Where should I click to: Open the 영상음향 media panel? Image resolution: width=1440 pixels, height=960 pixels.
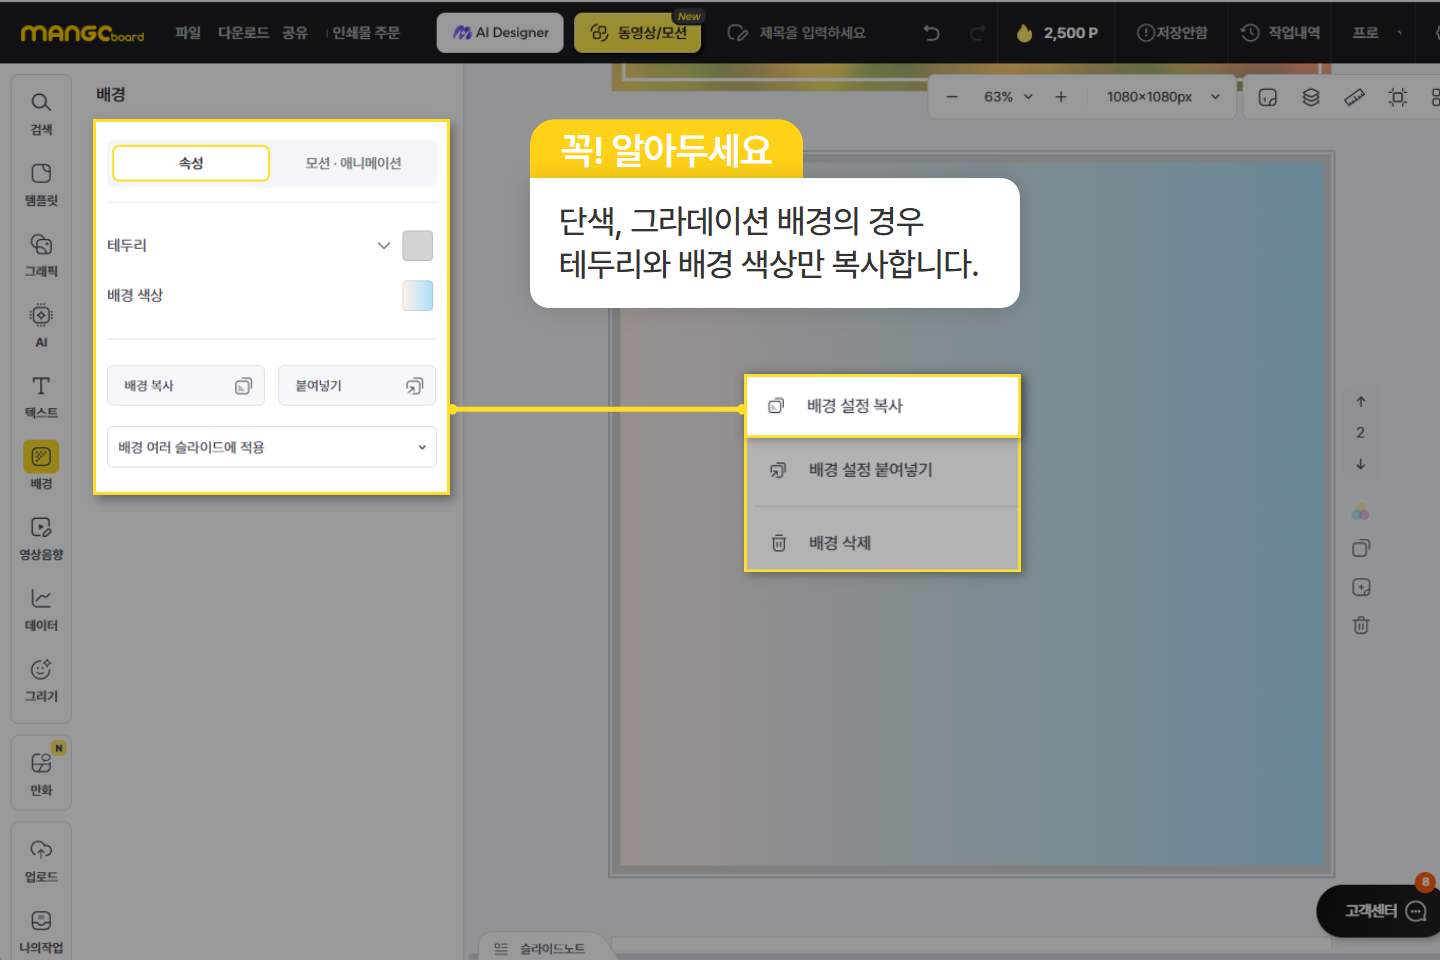point(41,538)
